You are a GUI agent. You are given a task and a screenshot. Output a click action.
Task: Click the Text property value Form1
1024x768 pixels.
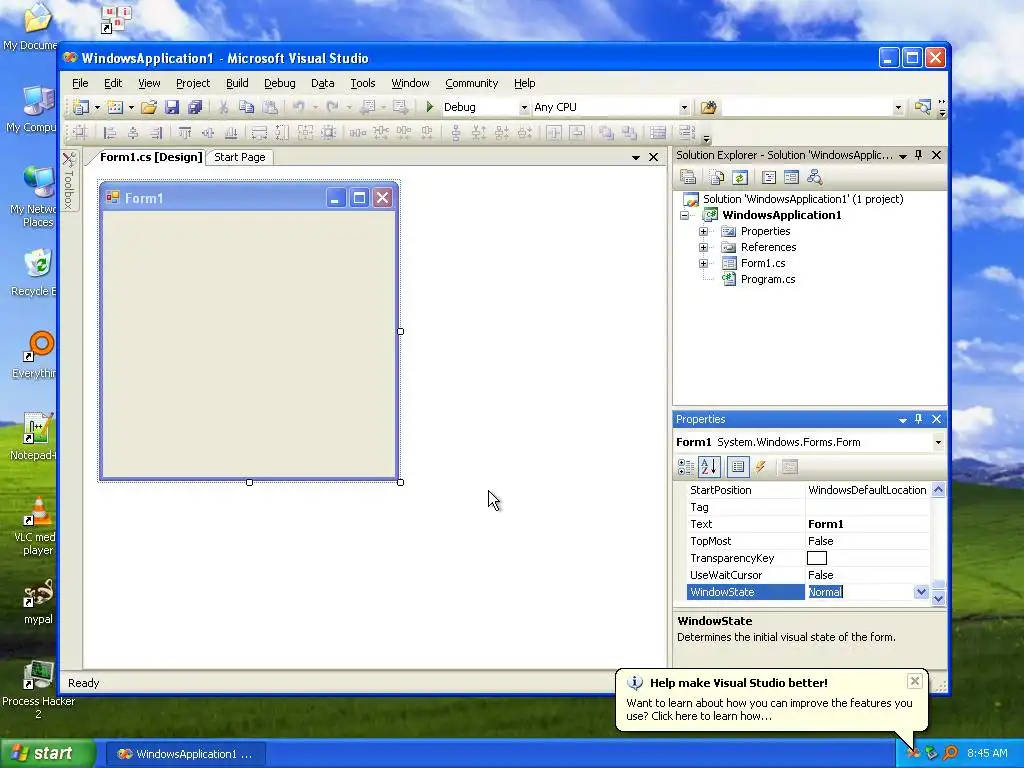(x=825, y=524)
